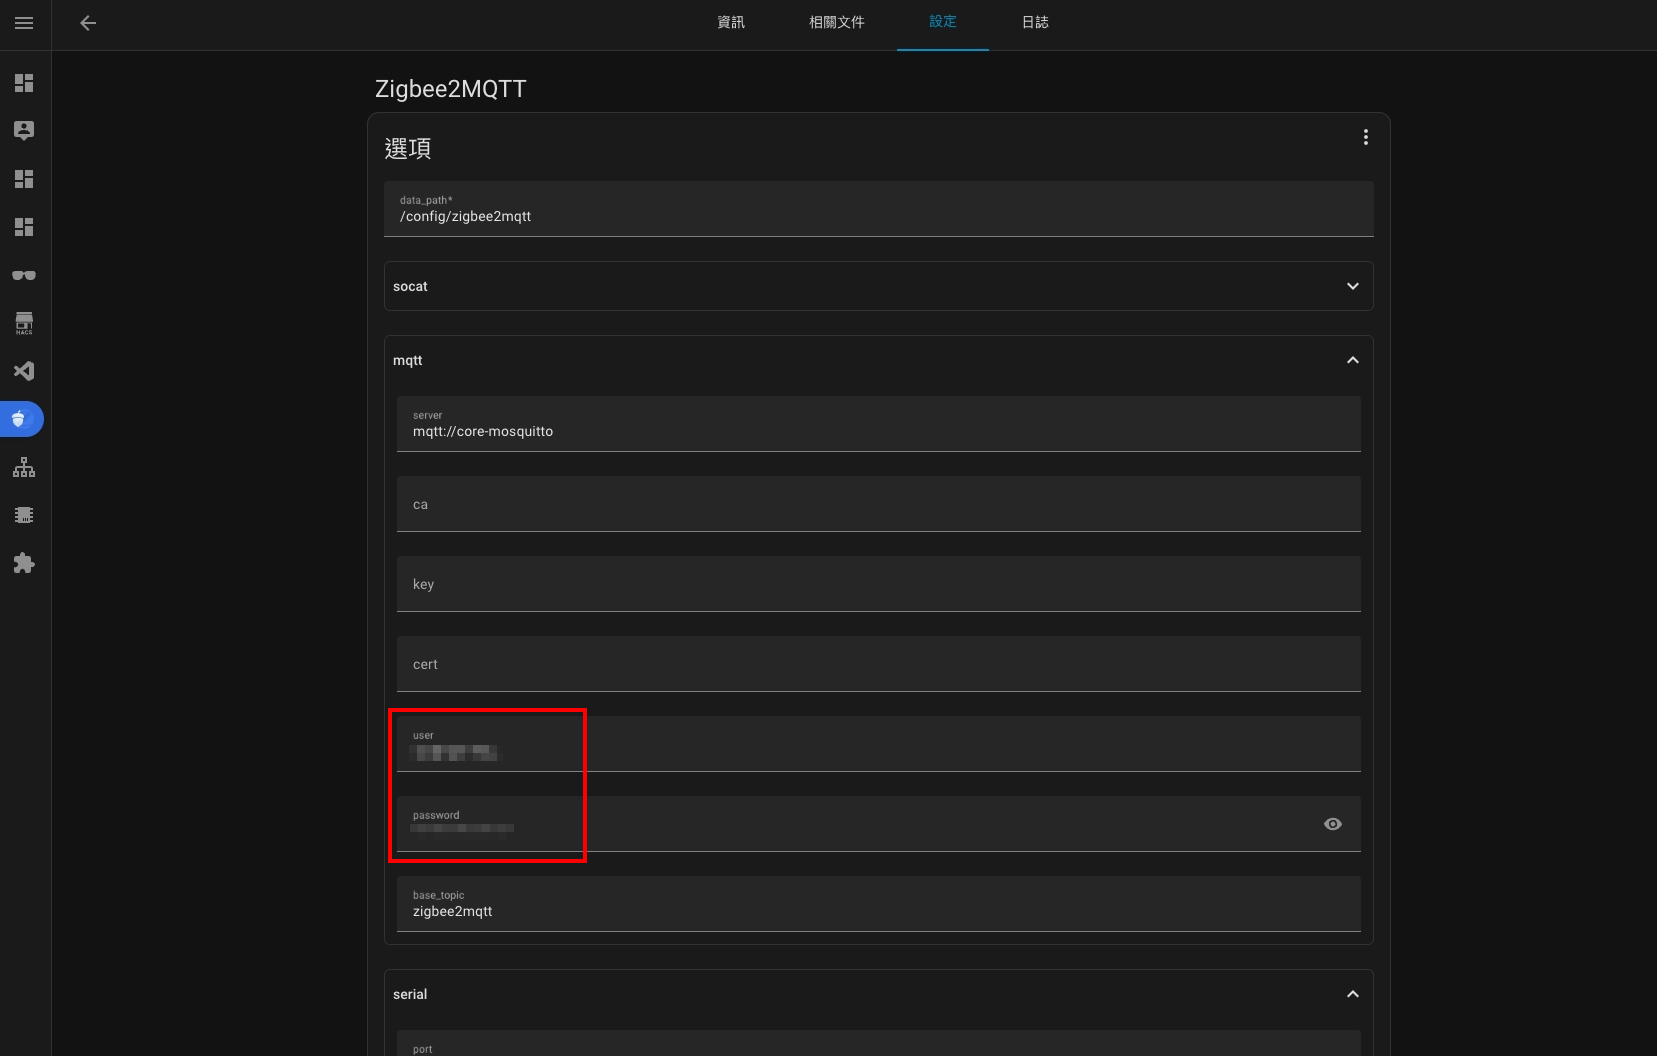This screenshot has height=1056, width=1657.
Task: Open the VS Code sidebar icon
Action: click(x=24, y=371)
